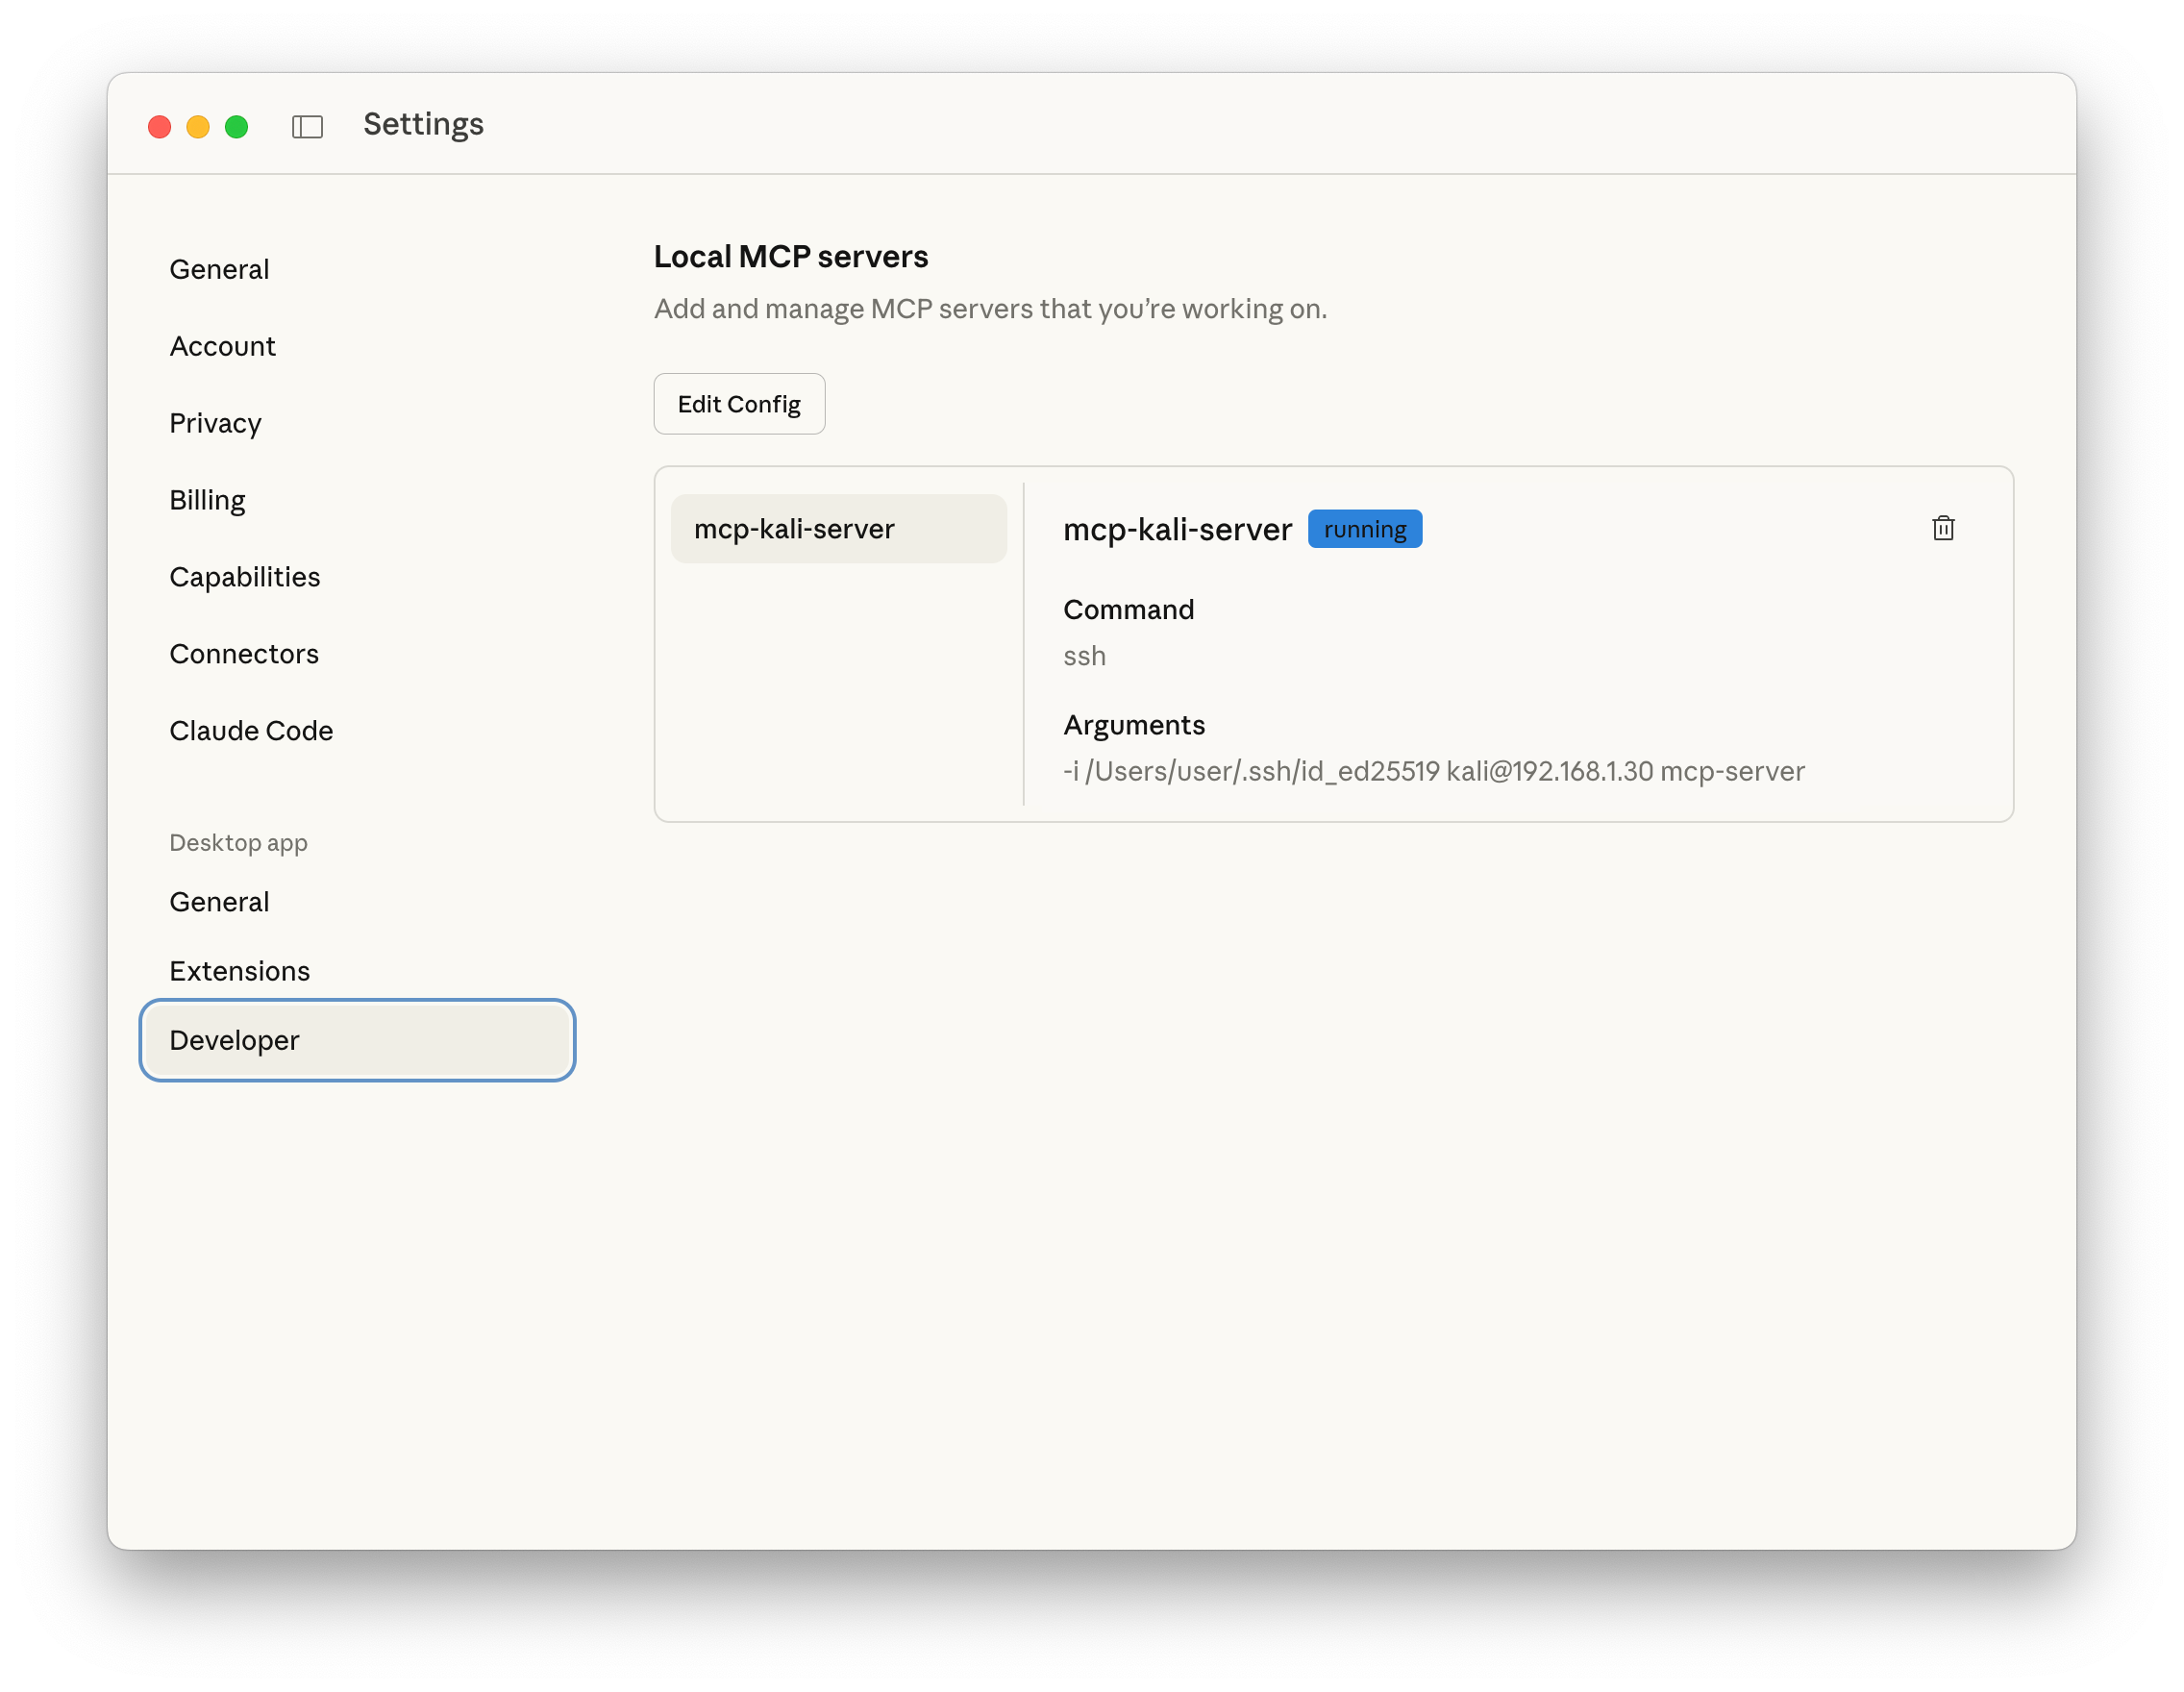Click the Arguments path text
Image resolution: width=2184 pixels, height=1692 pixels.
pyautogui.click(x=1433, y=771)
